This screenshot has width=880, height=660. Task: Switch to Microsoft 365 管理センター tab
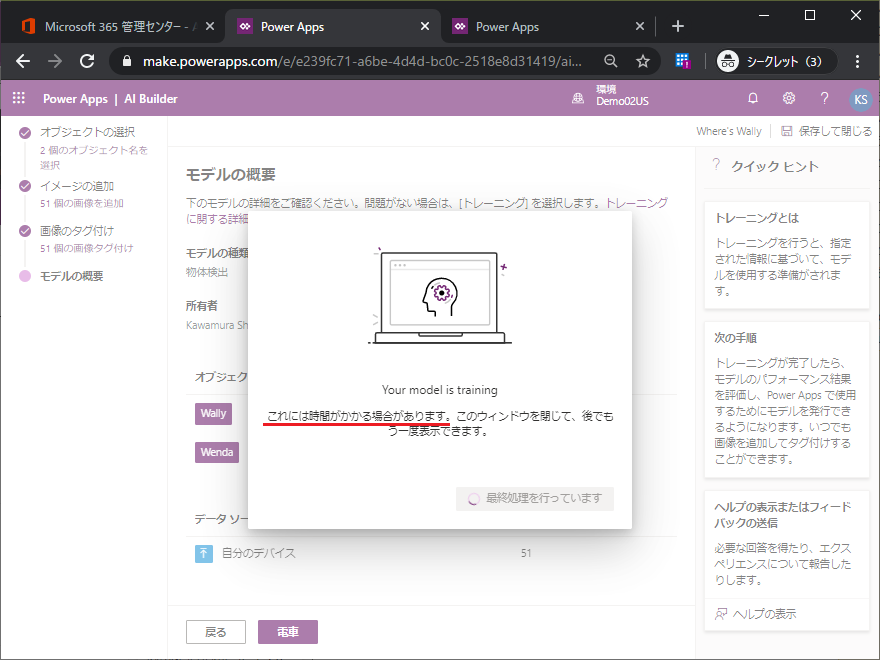(113, 26)
